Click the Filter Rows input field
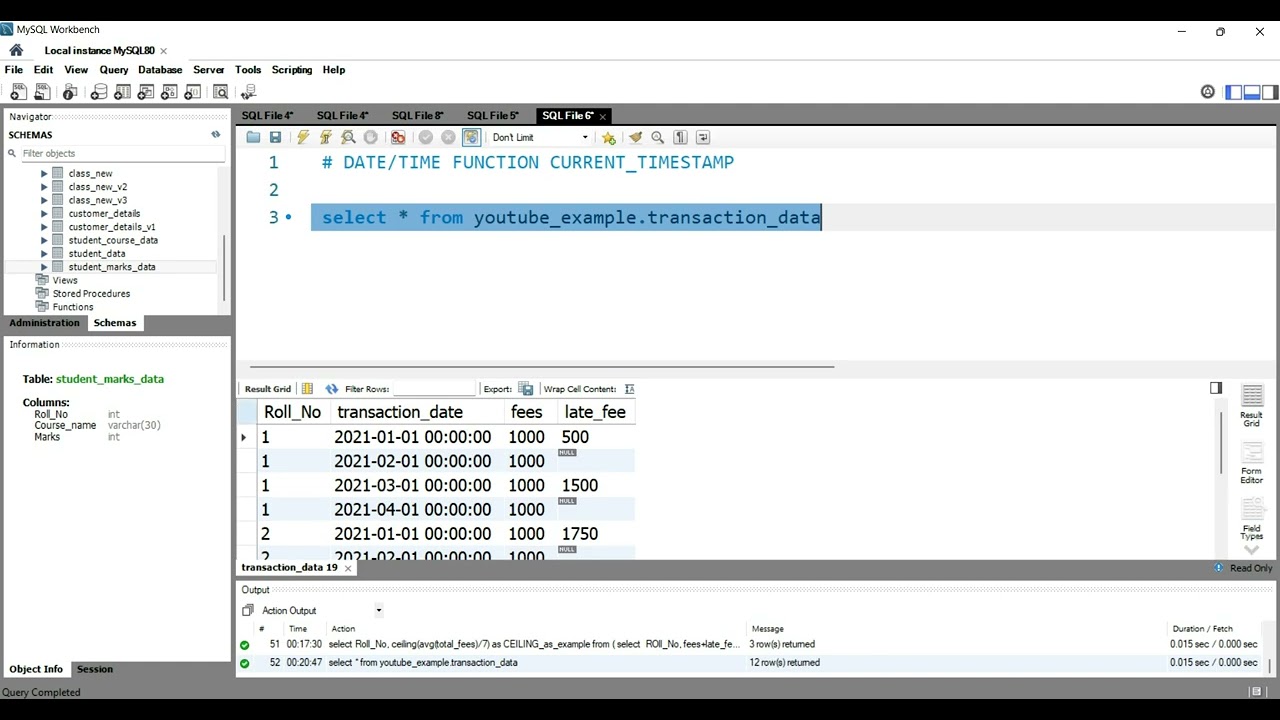The image size is (1280, 720). coord(434,389)
